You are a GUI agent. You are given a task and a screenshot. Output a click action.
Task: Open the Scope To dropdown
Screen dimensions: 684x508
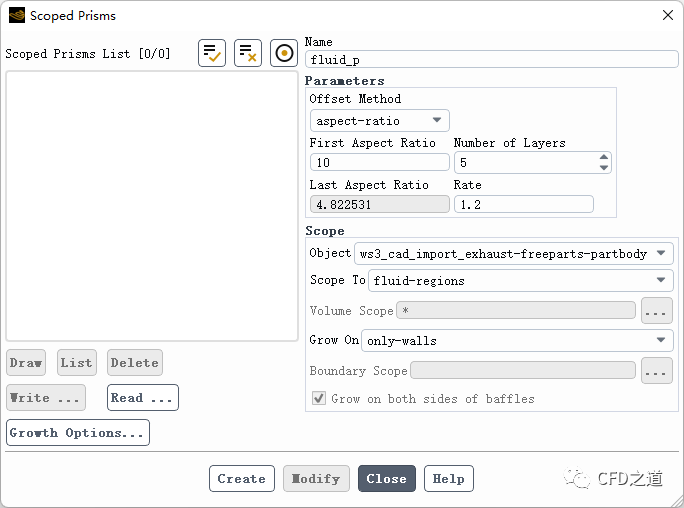520,281
